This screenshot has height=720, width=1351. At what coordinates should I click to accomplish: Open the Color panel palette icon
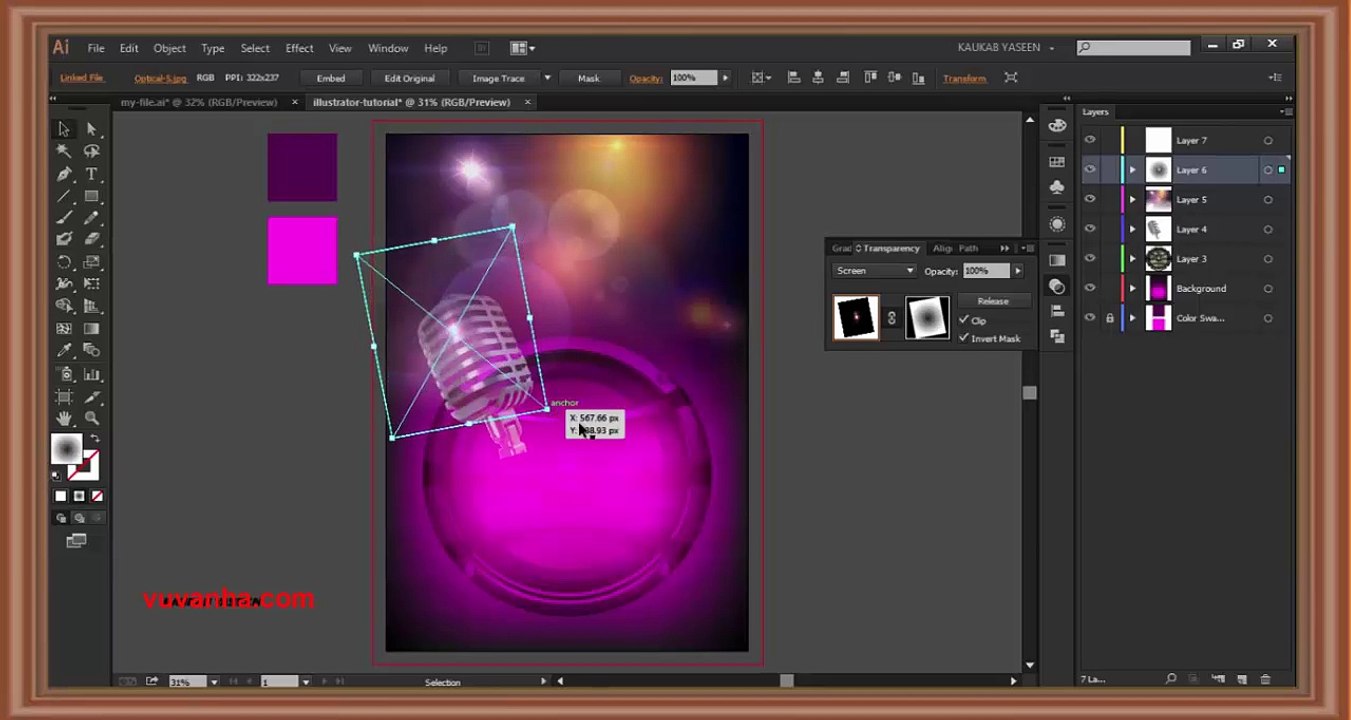click(x=1057, y=126)
